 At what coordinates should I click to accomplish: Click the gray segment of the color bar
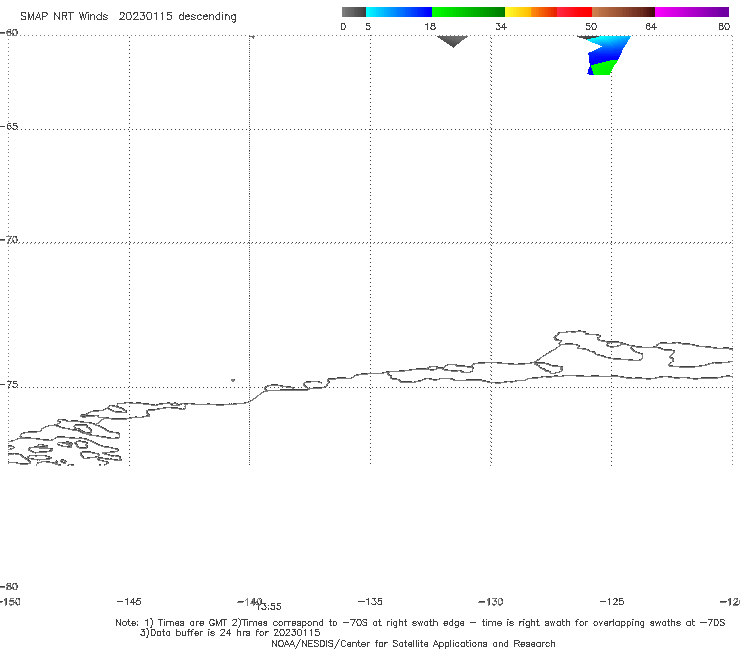354,12
